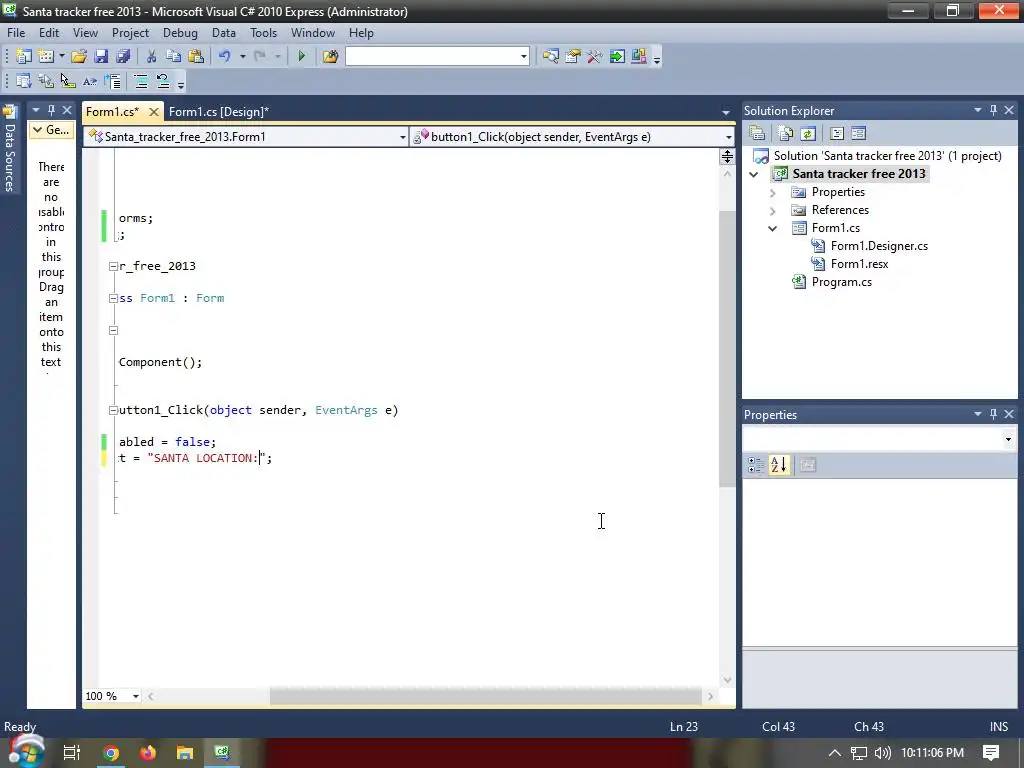
Task: Close the Form1.cs* tab
Action: coord(154,112)
